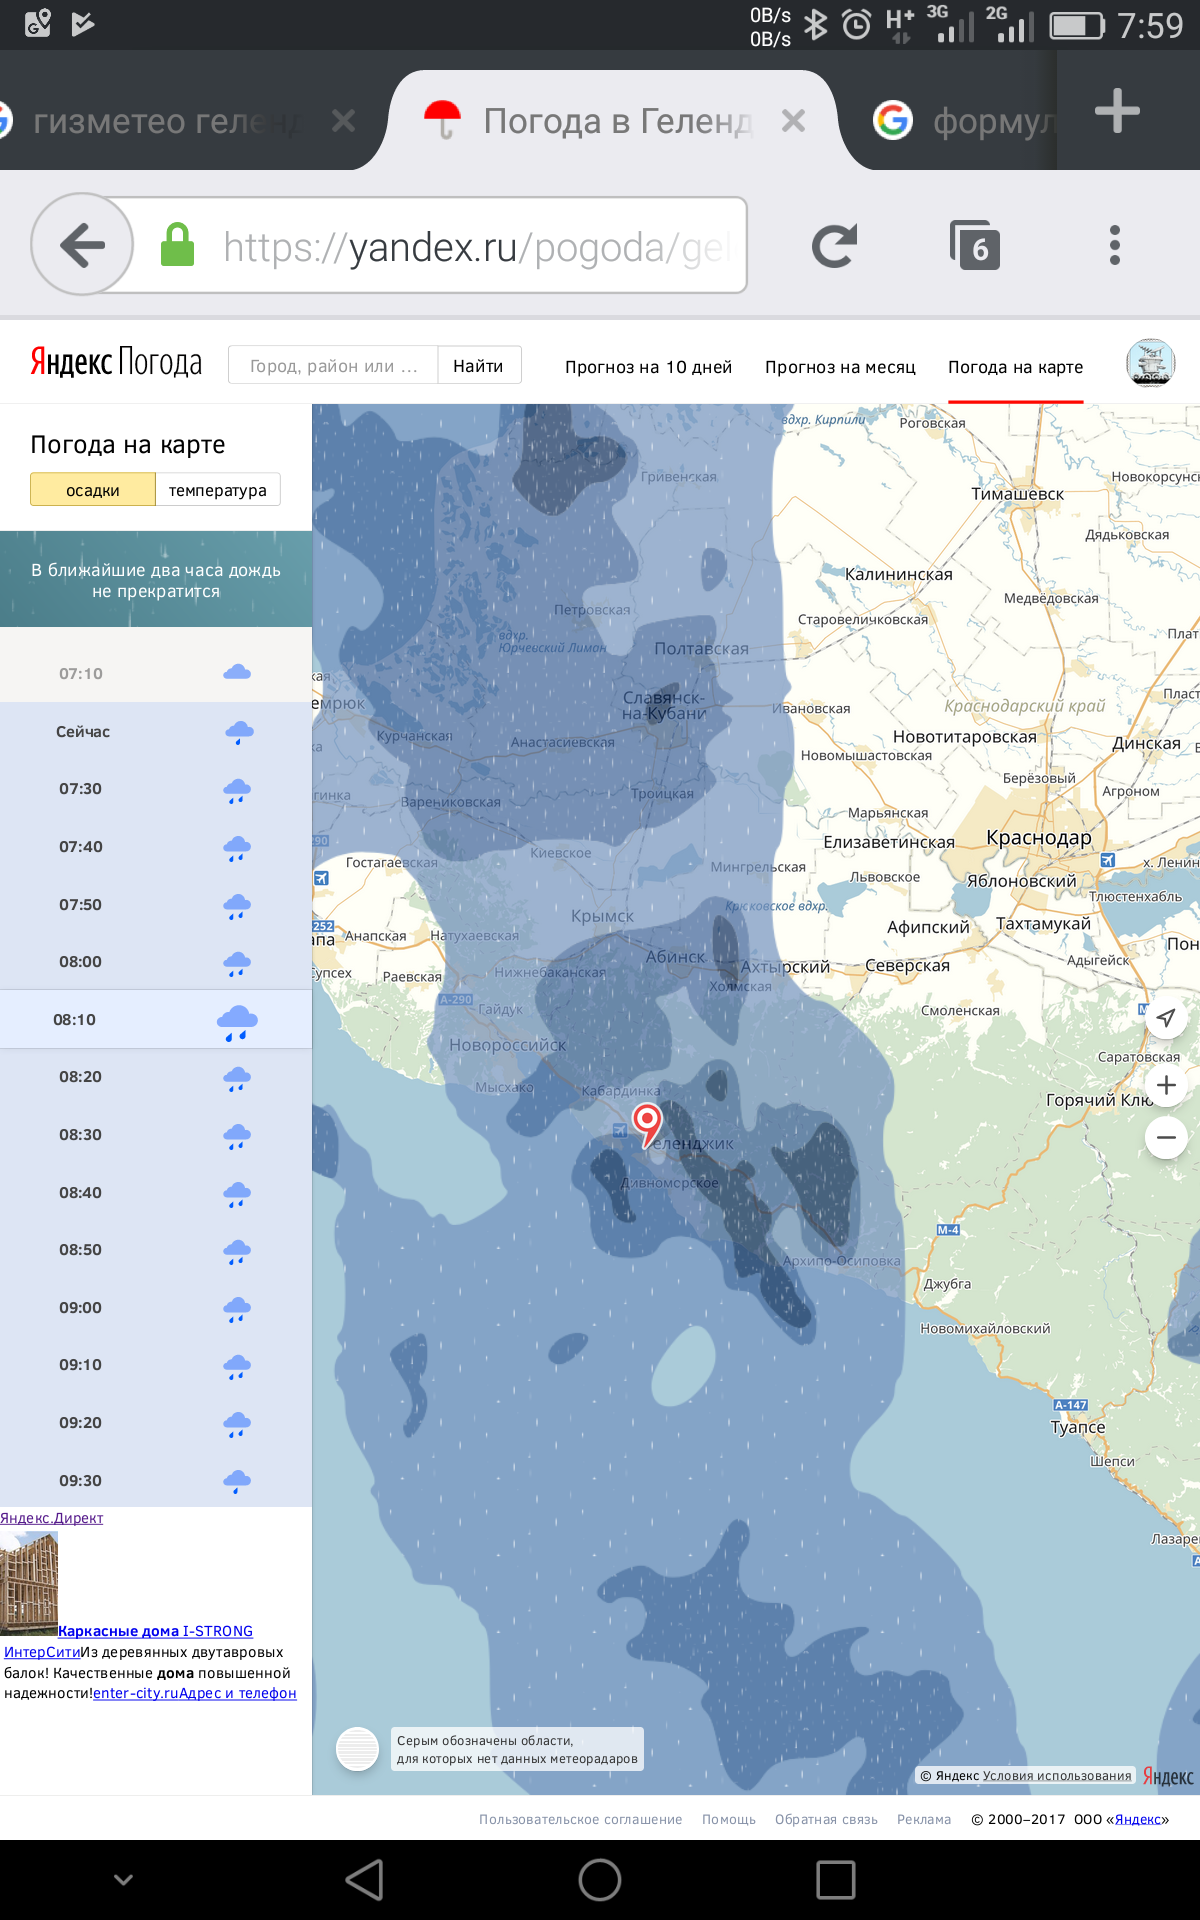Click the rain icon beside 09:30
1200x1920 pixels.
237,1481
